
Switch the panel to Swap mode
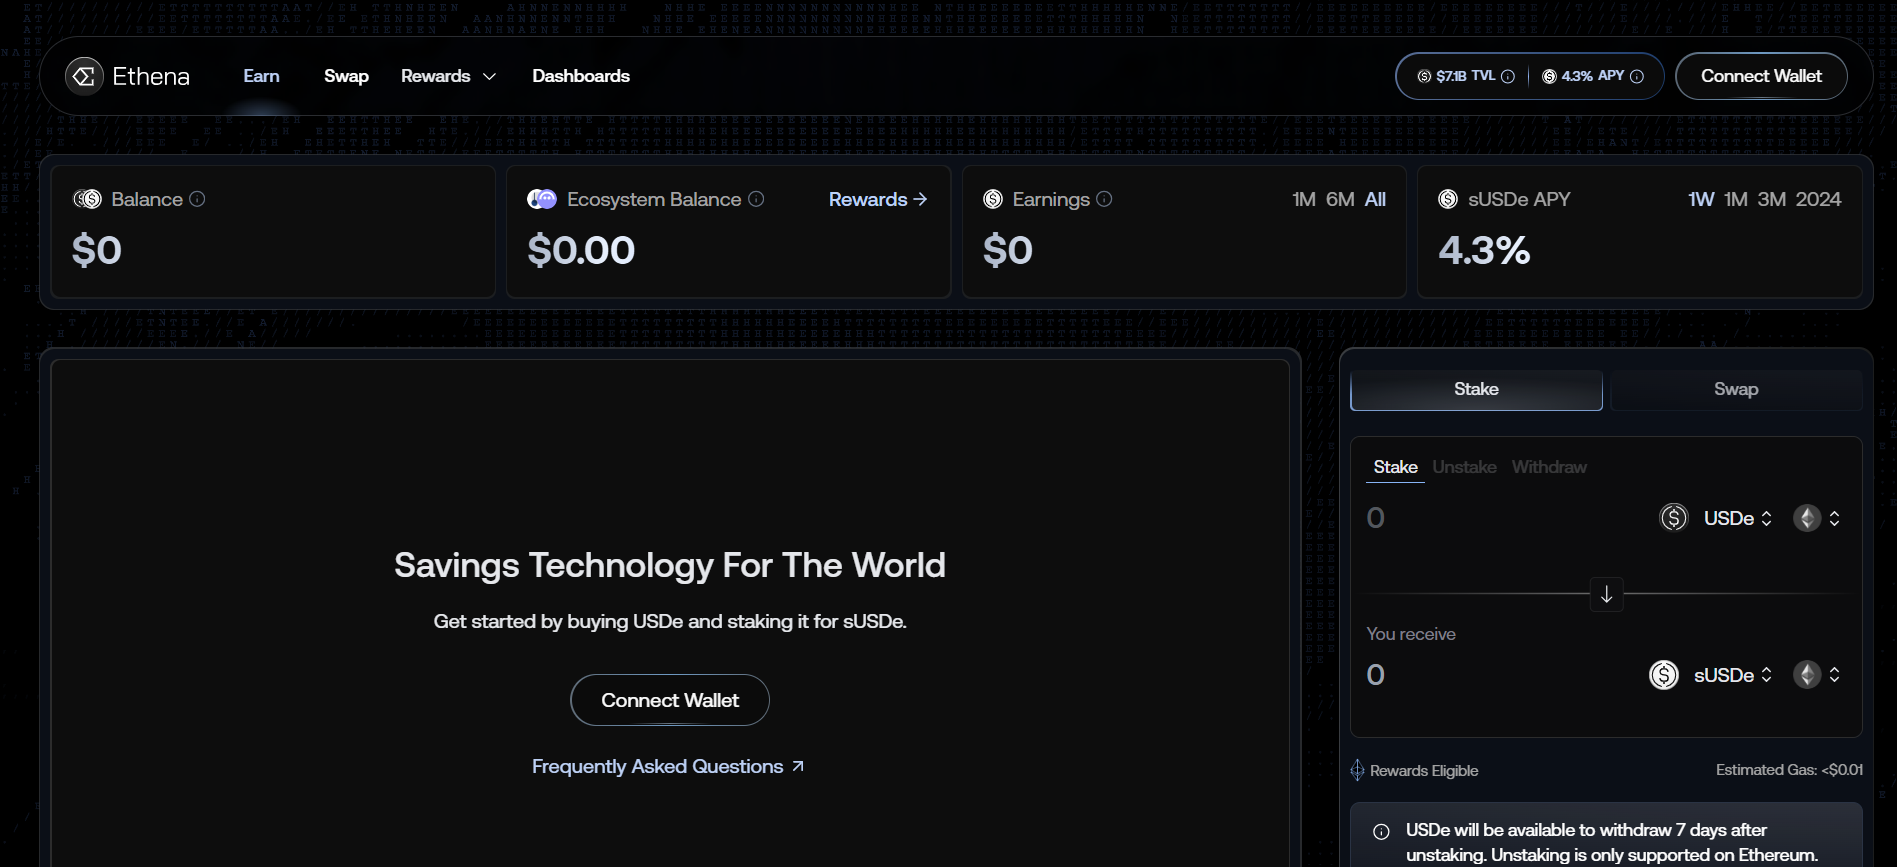(x=1735, y=389)
